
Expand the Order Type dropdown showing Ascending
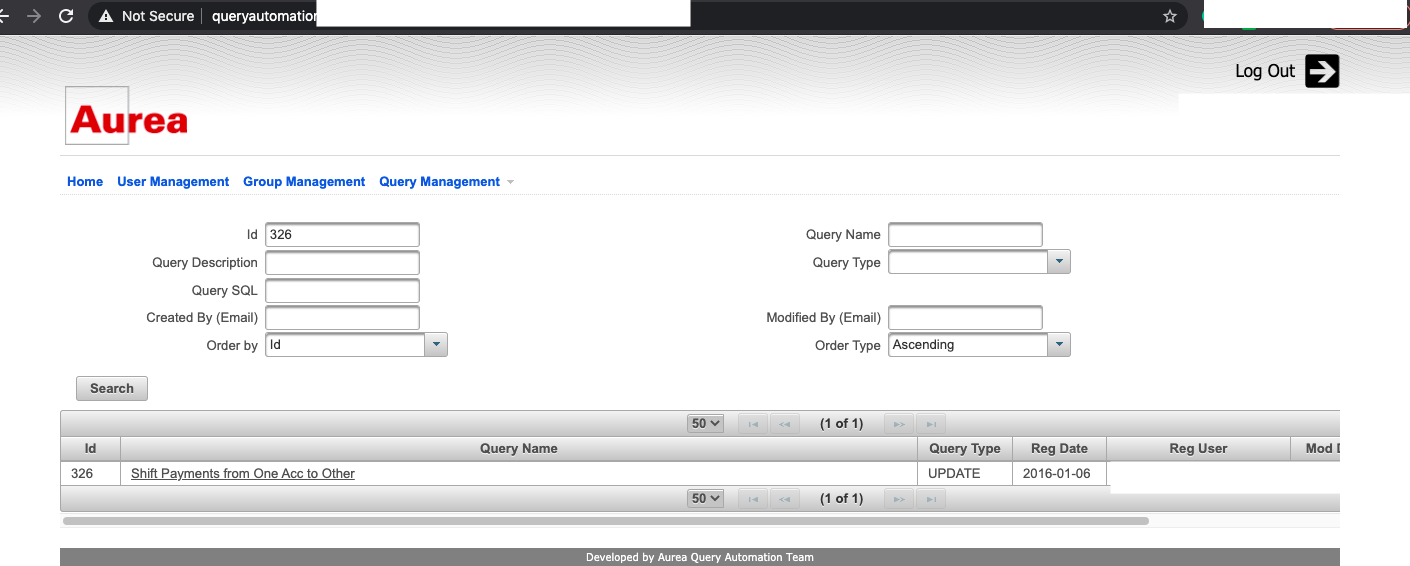point(1059,345)
